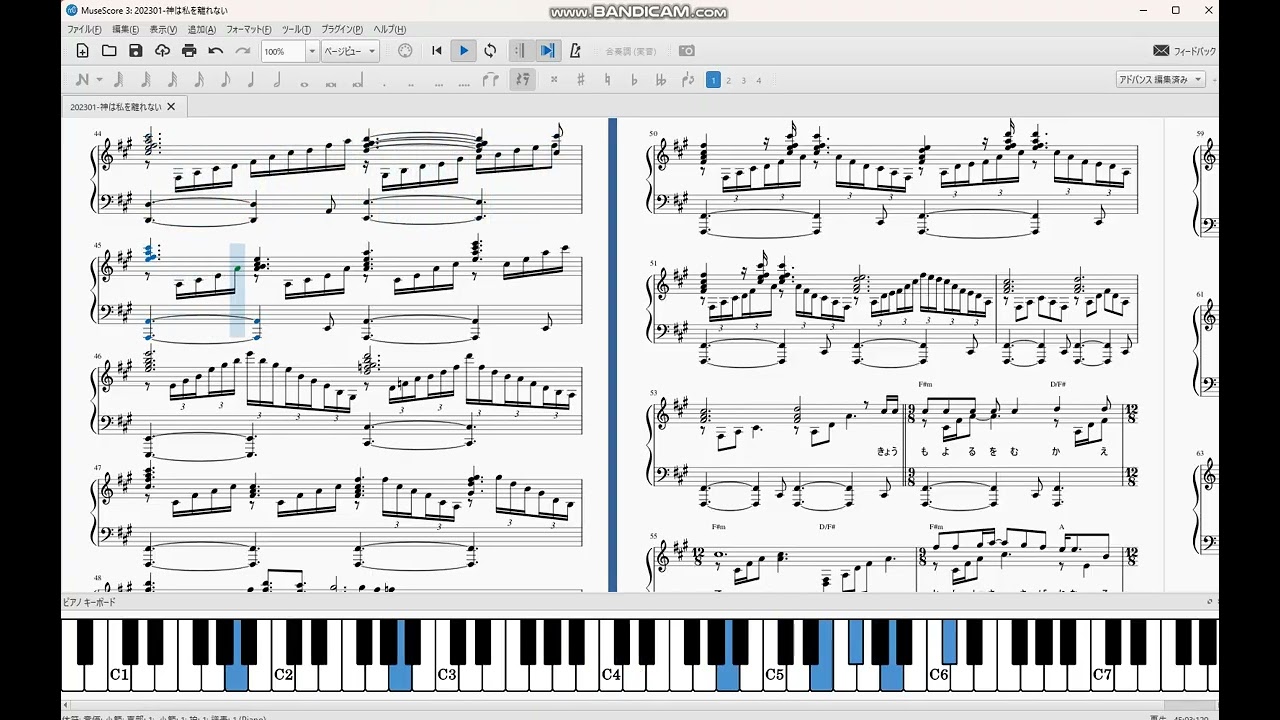
Task: Open the 100% zoom dropdown
Action: pyautogui.click(x=312, y=51)
